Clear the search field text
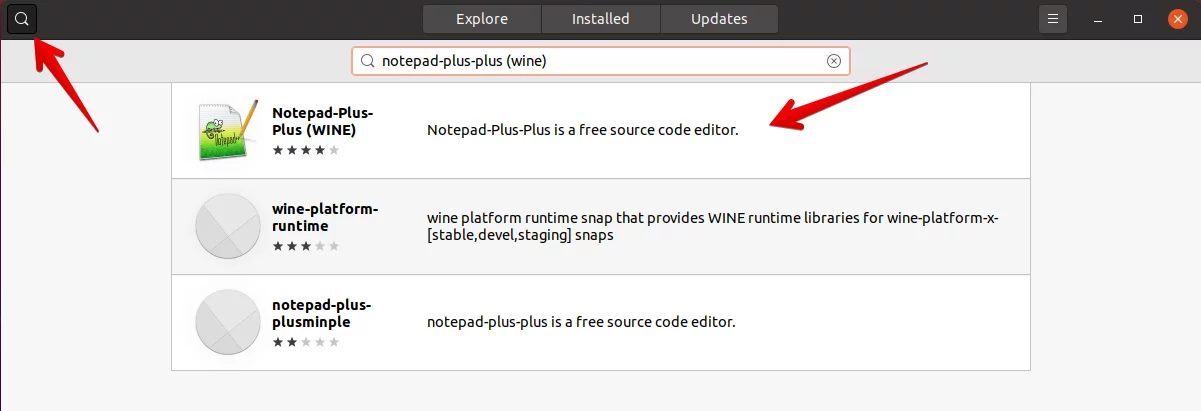The height and width of the screenshot is (411, 1201). (834, 61)
